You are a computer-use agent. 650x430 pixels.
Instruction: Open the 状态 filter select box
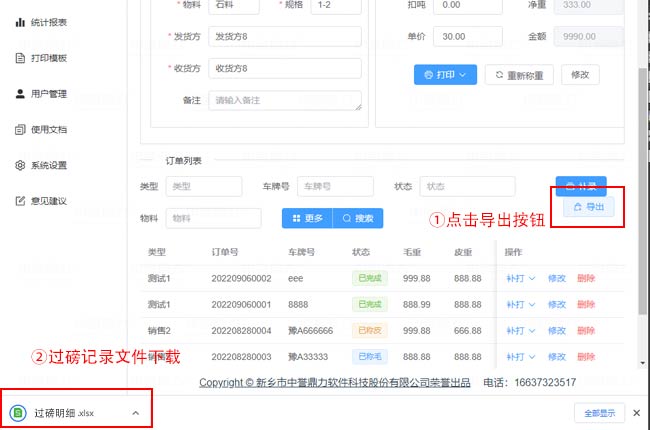tap(467, 187)
